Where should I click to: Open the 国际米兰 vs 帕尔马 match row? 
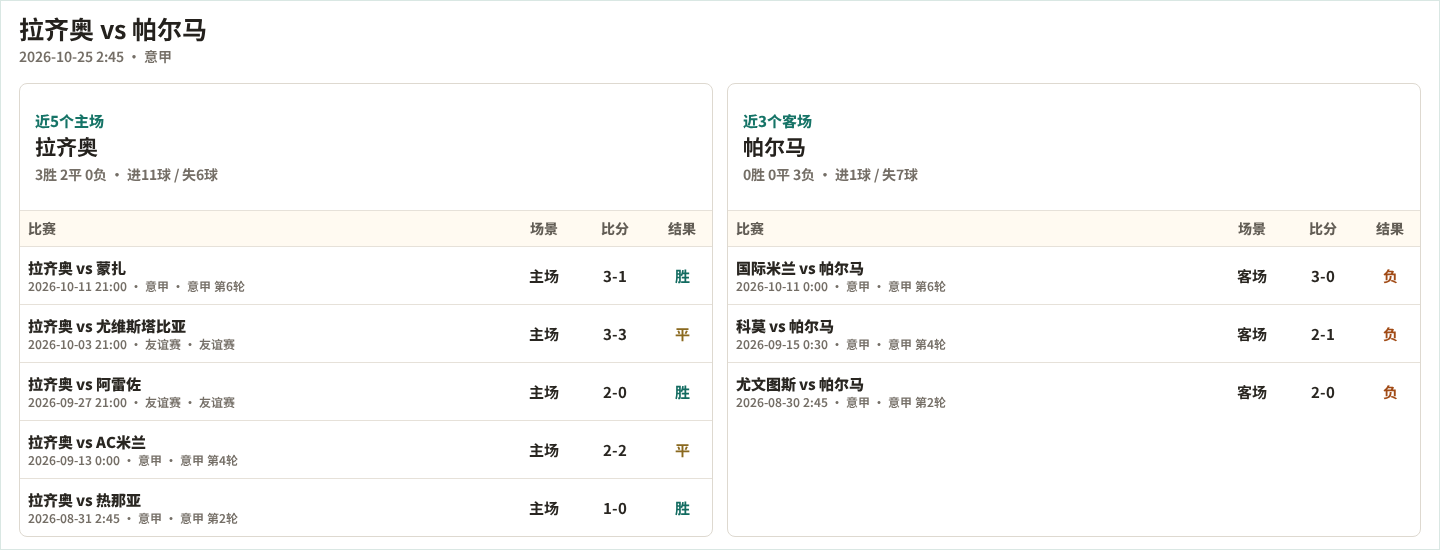[x=1074, y=276]
